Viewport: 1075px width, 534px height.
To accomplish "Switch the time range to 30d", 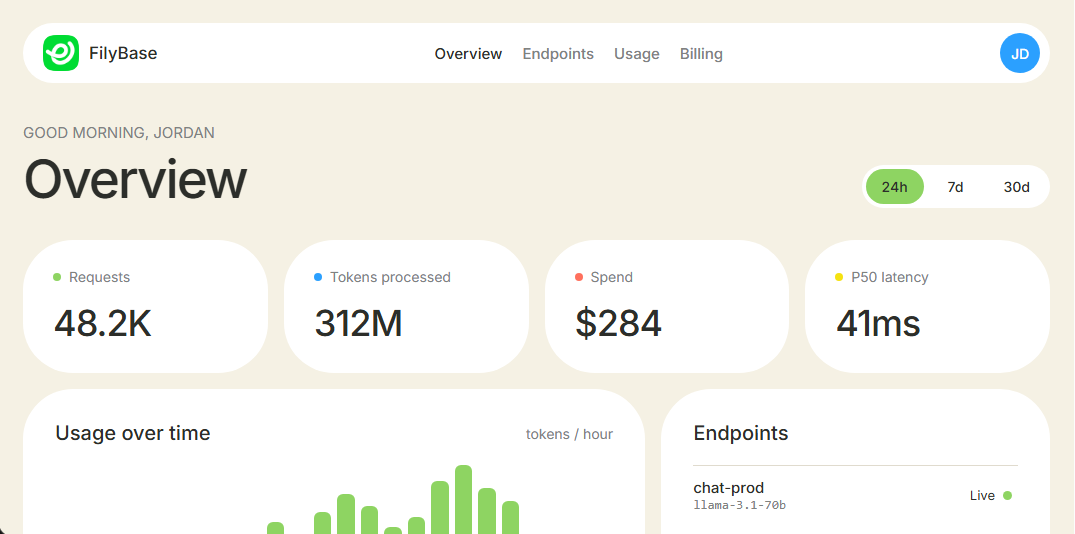I will pos(1016,186).
